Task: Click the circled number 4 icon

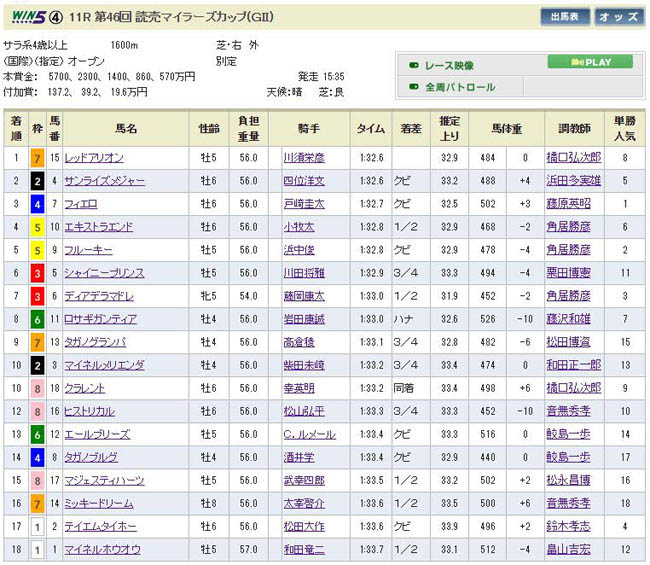Action: [59, 17]
